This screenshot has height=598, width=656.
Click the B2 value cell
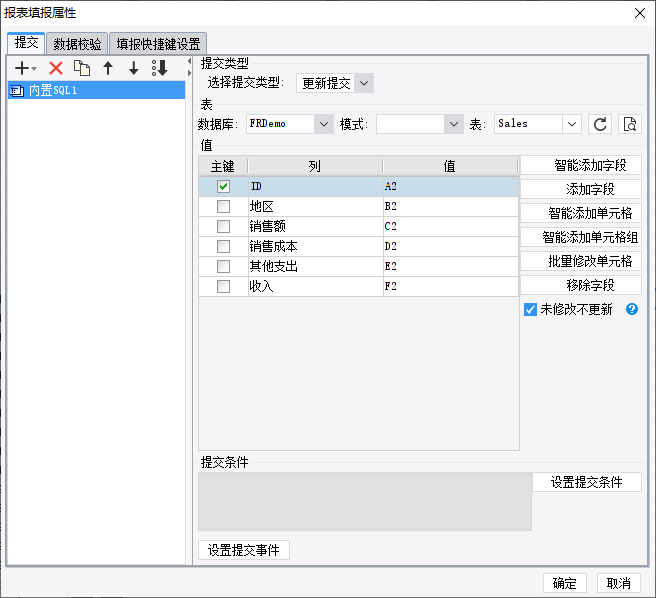tap(451, 206)
